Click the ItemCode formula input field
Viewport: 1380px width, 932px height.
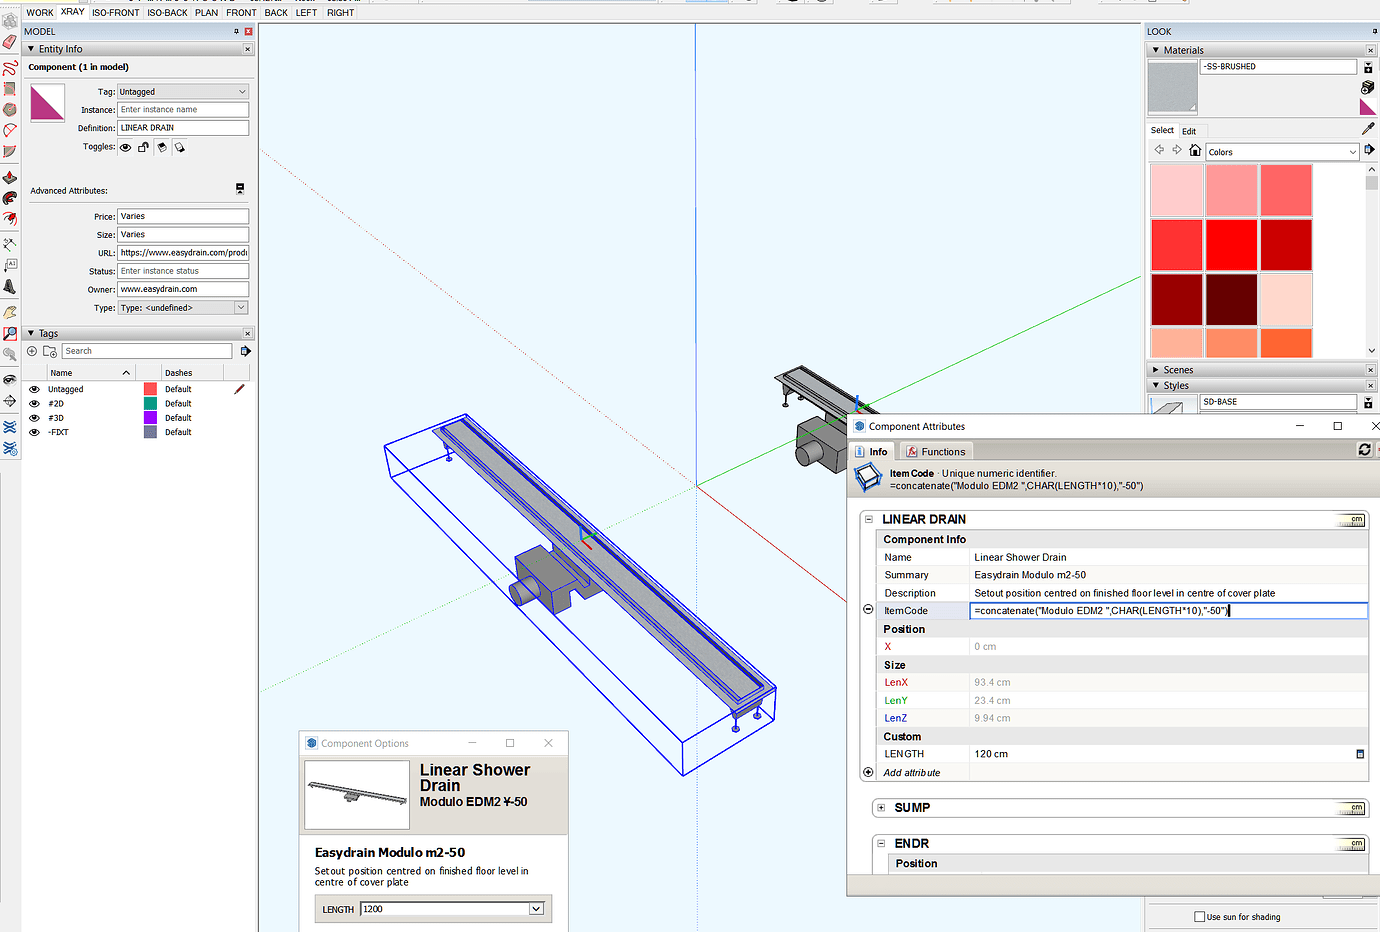click(x=1167, y=610)
